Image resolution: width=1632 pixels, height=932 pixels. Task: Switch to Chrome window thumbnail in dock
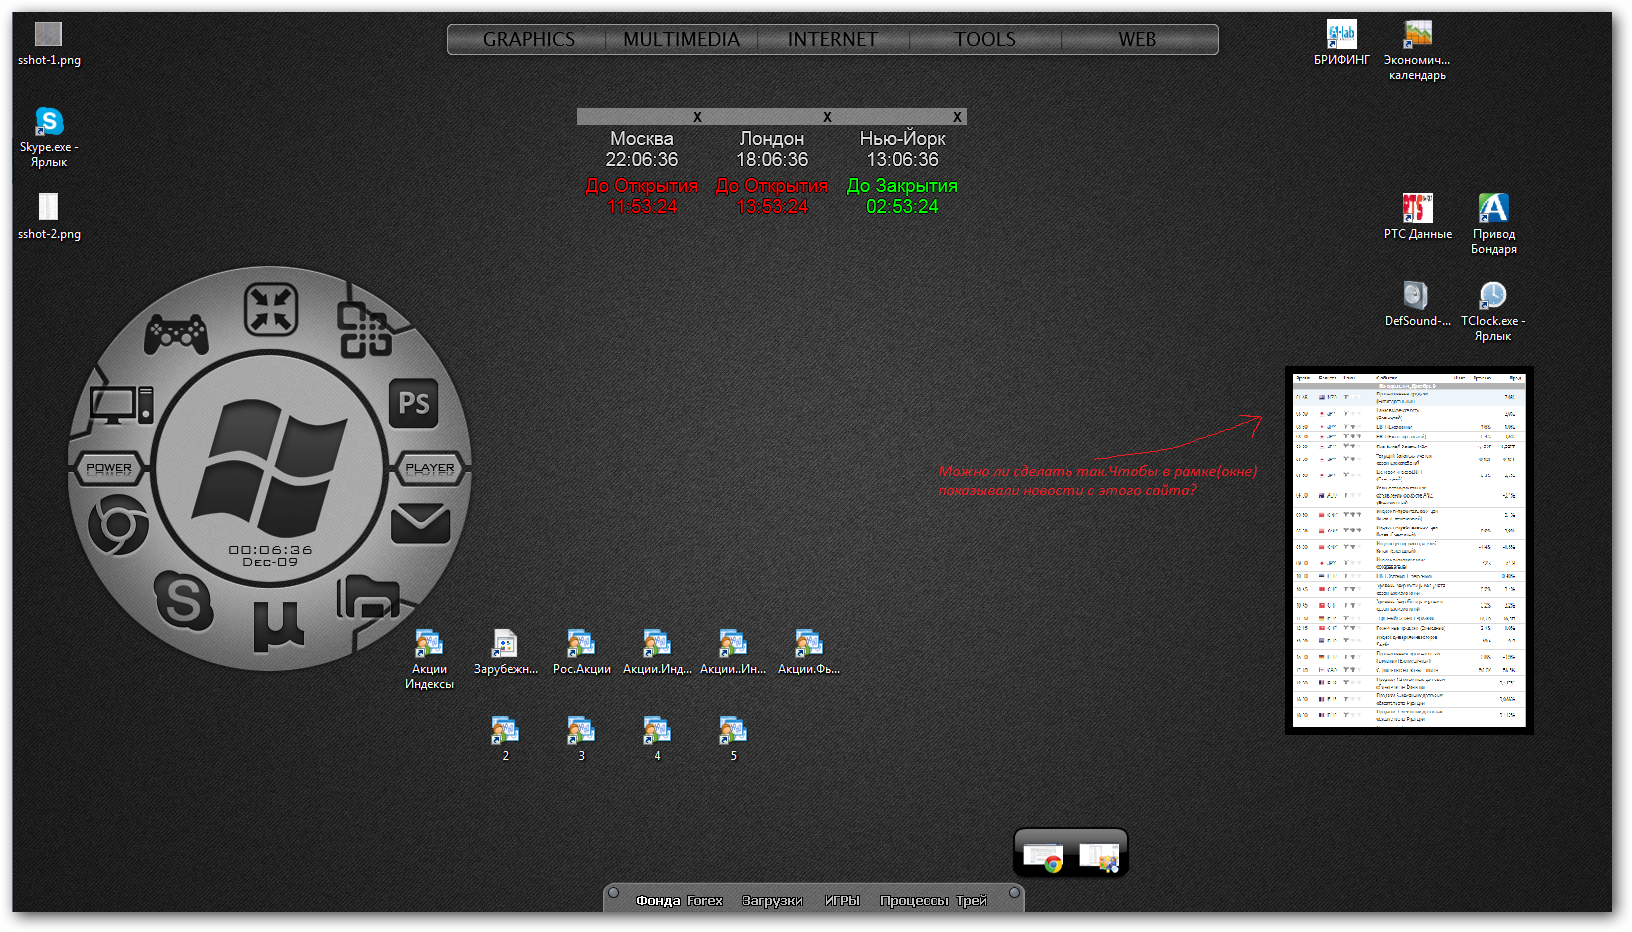[x=1043, y=857]
